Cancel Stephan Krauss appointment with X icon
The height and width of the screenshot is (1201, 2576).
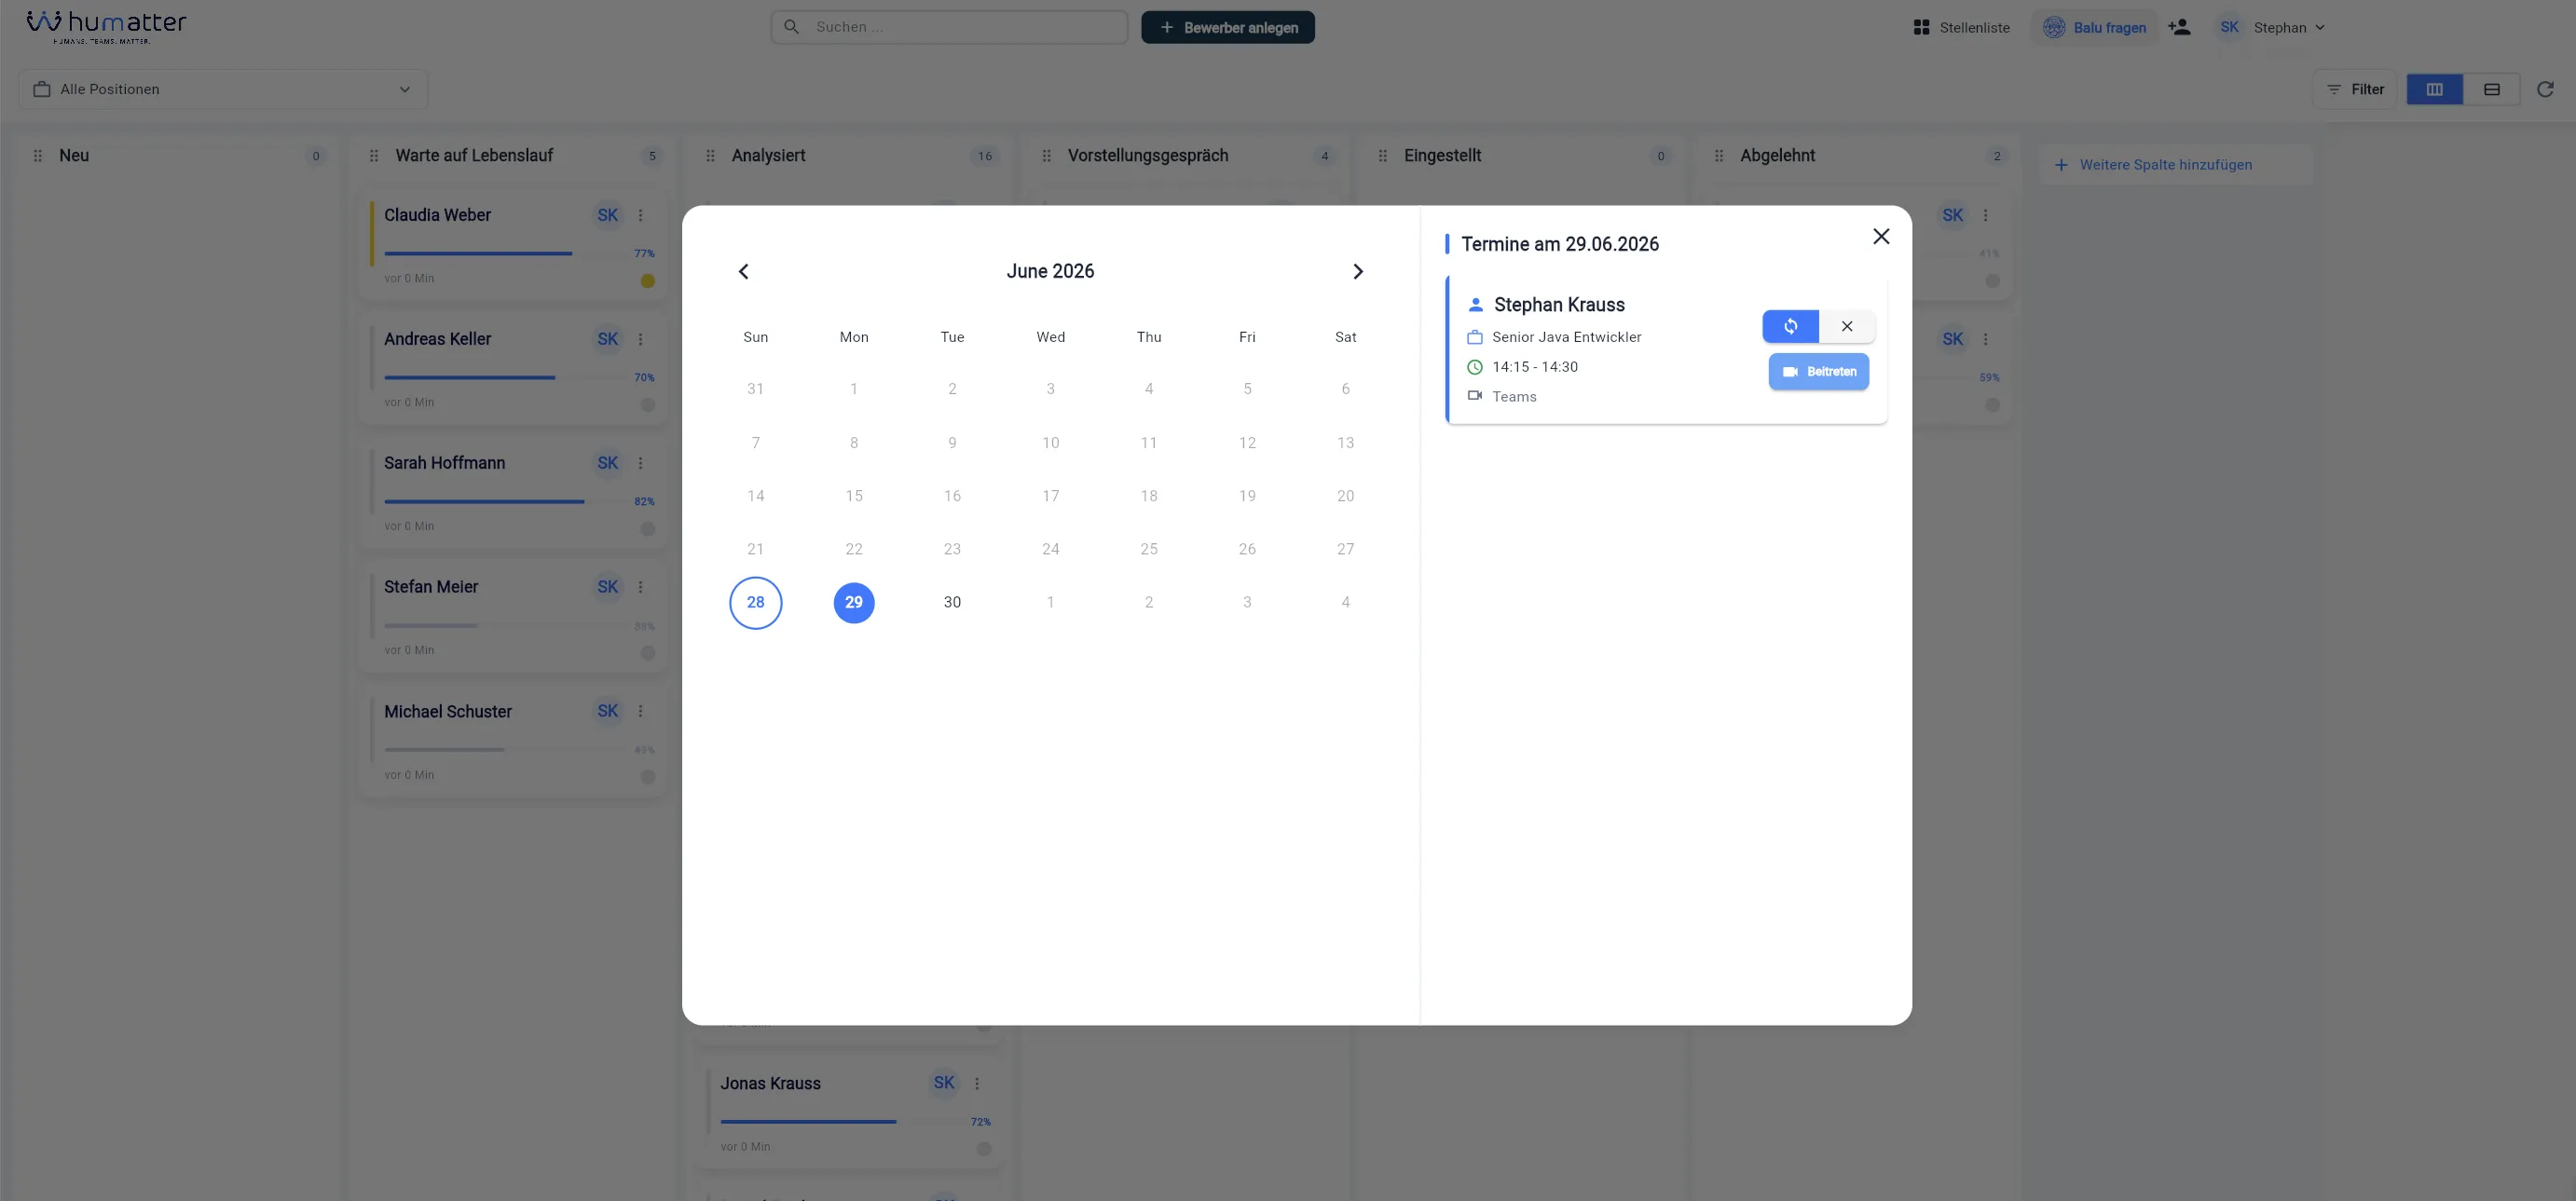tap(1847, 326)
